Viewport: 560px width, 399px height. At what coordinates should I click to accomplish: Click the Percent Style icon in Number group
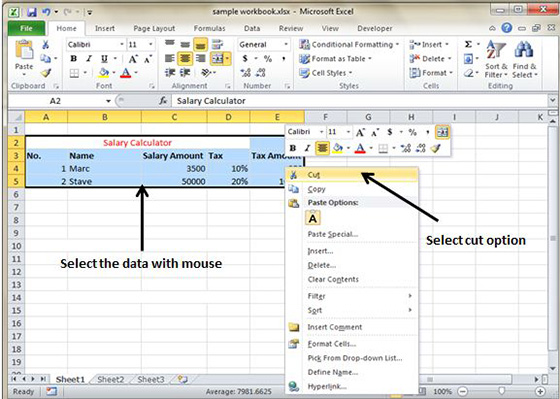point(268,59)
